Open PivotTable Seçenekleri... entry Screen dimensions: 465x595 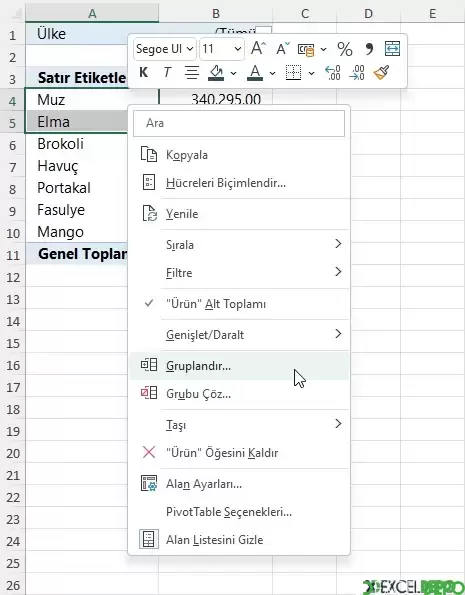coord(239,512)
